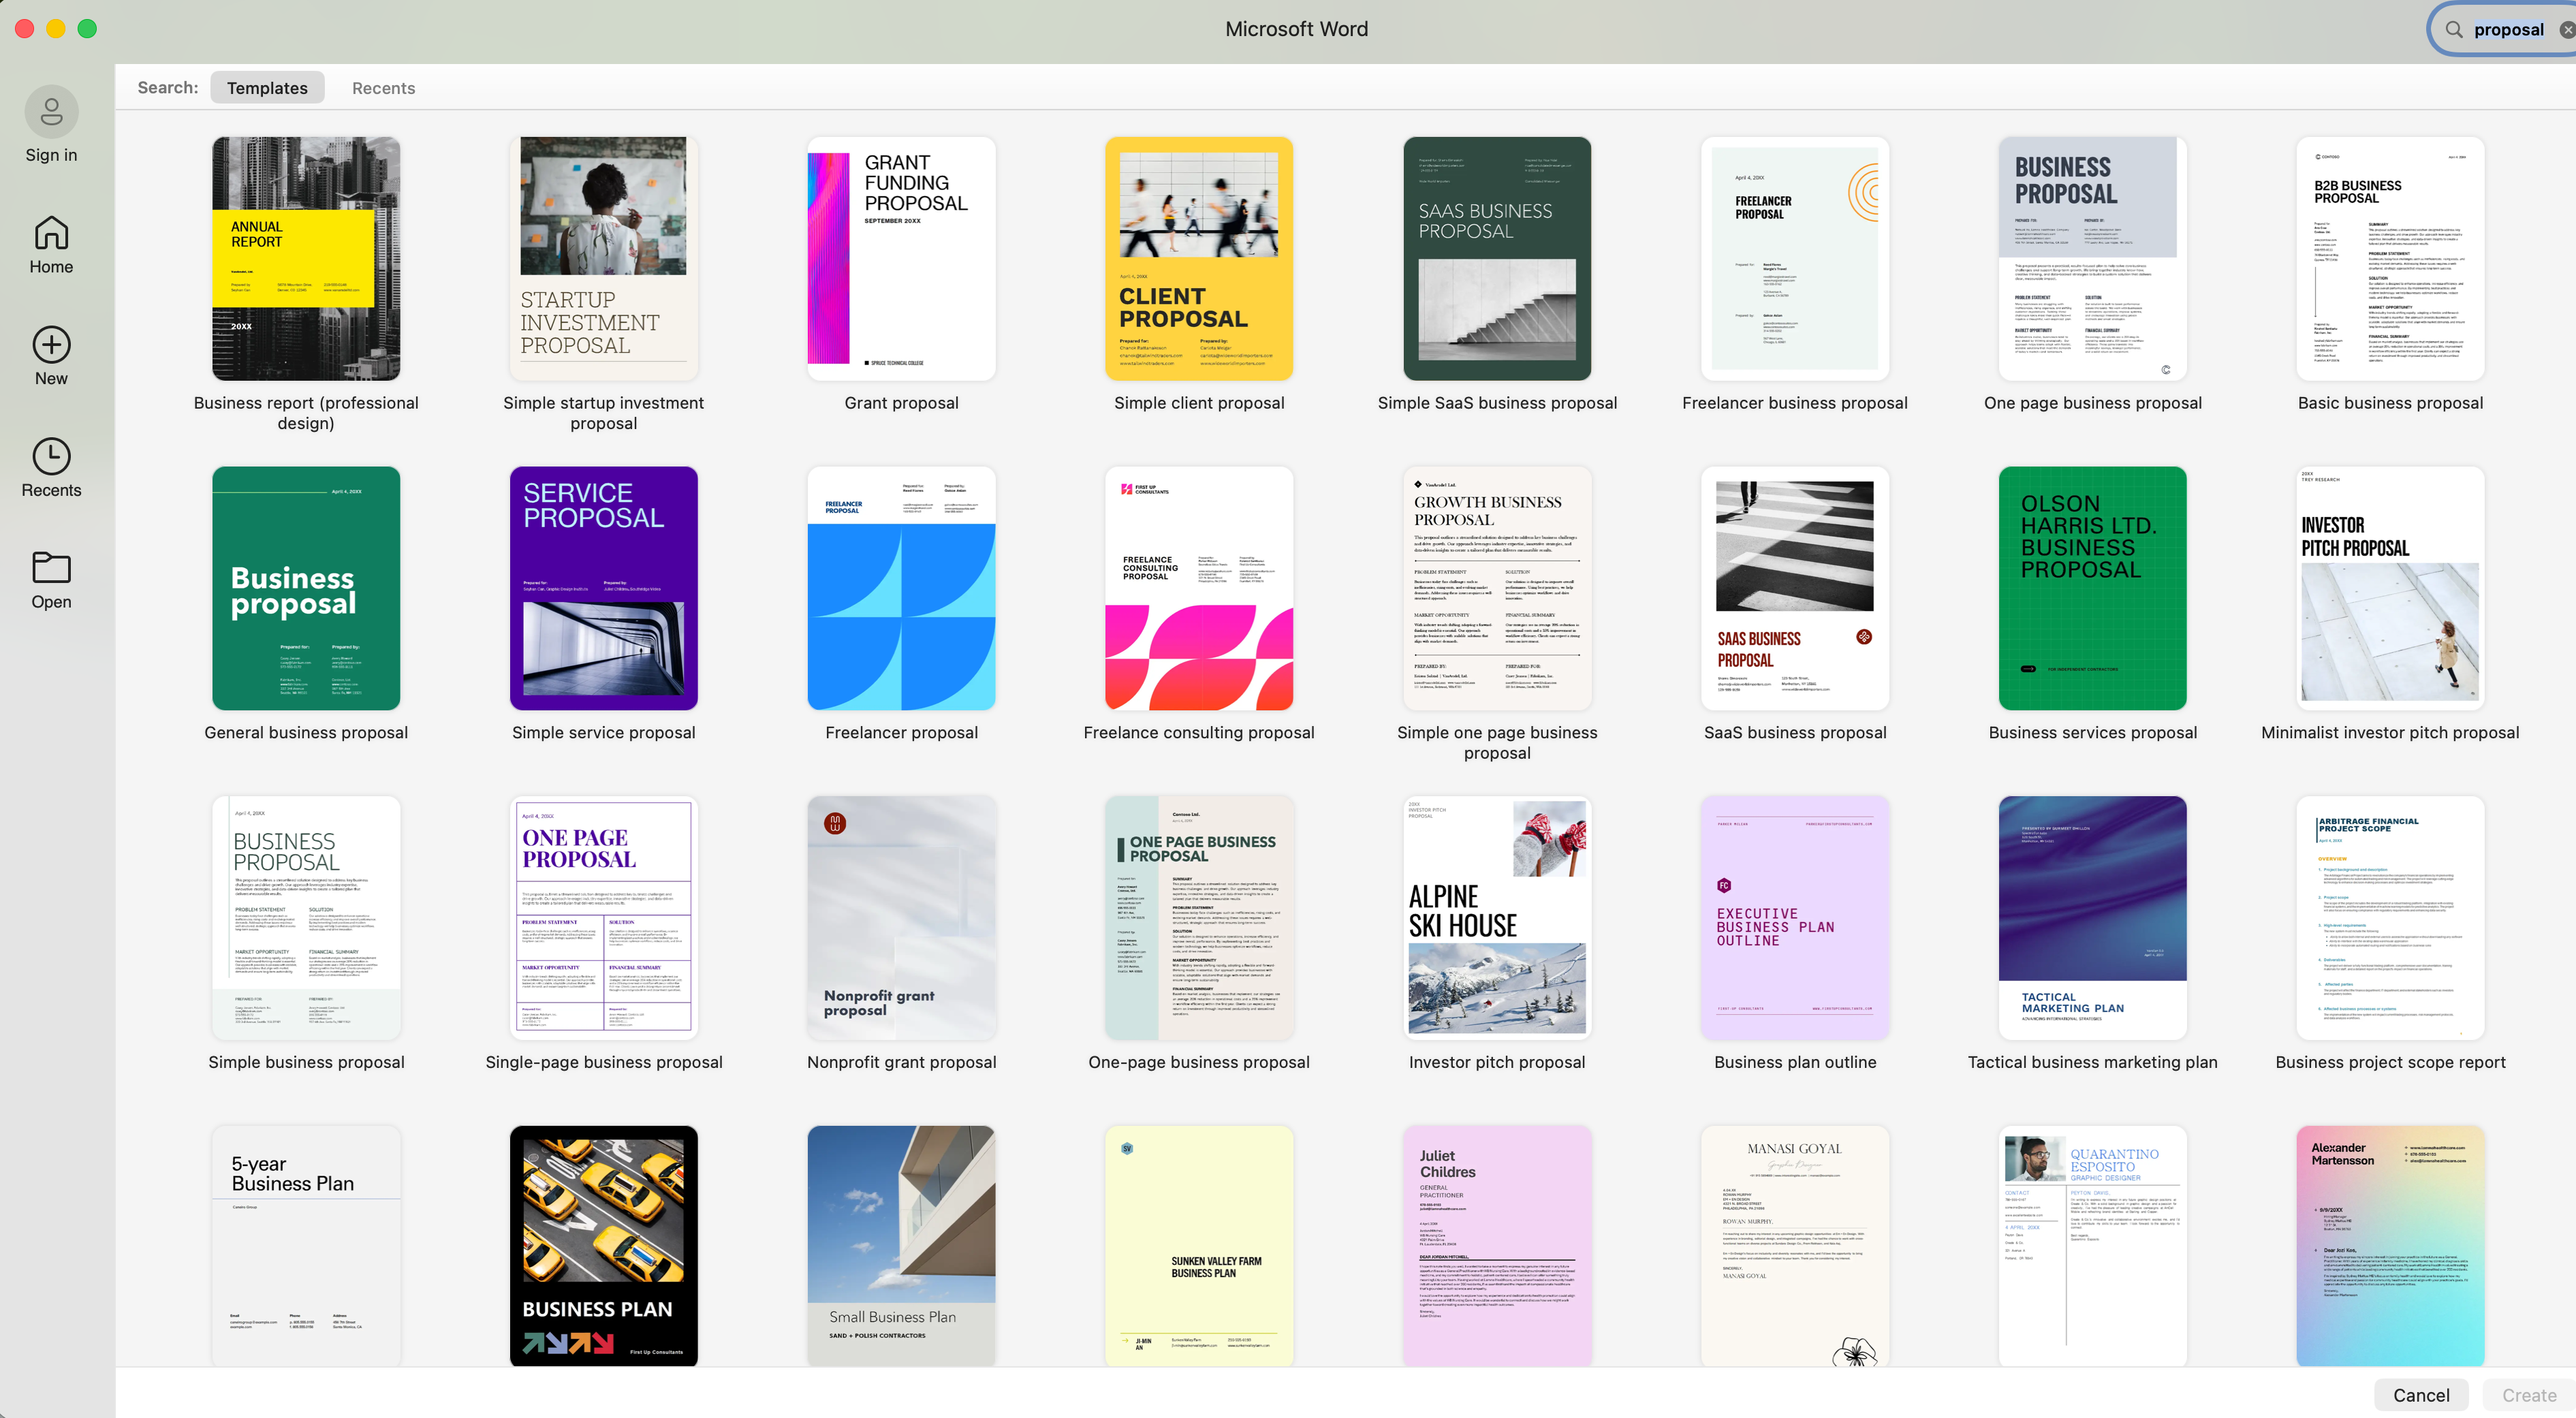Image resolution: width=2576 pixels, height=1418 pixels.
Task: Select One page business proposal template
Action: [x=2093, y=259]
